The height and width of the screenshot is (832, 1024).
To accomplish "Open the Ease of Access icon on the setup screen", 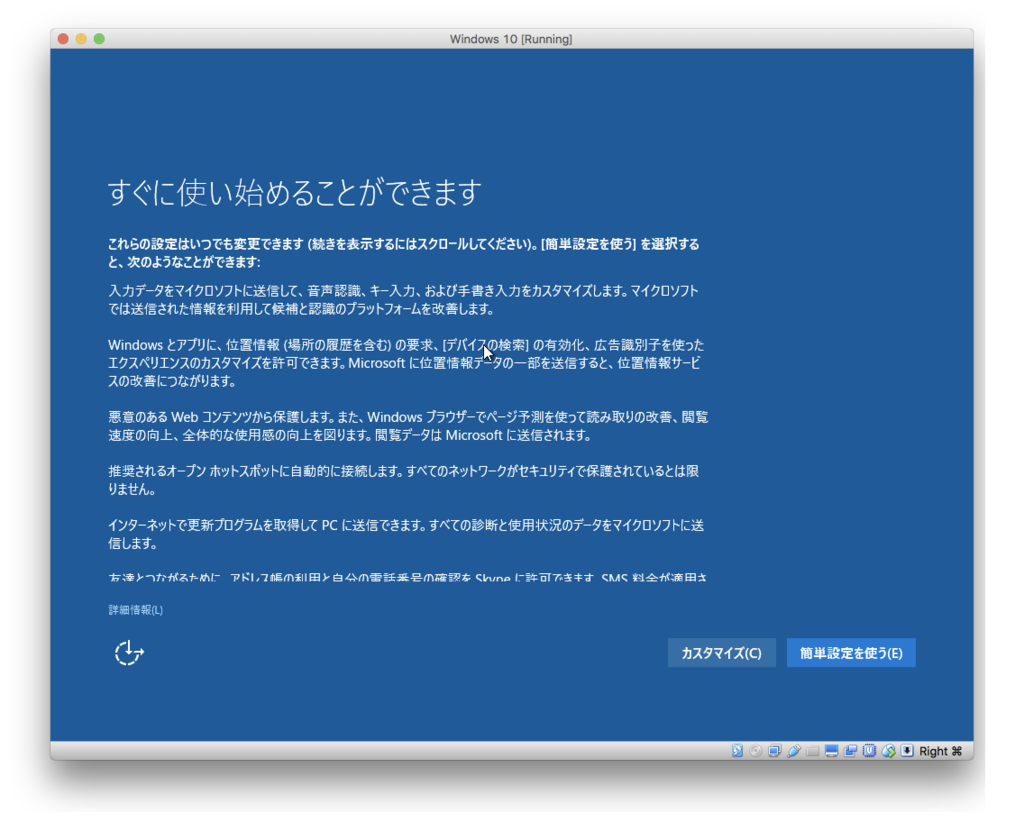I will (128, 652).
